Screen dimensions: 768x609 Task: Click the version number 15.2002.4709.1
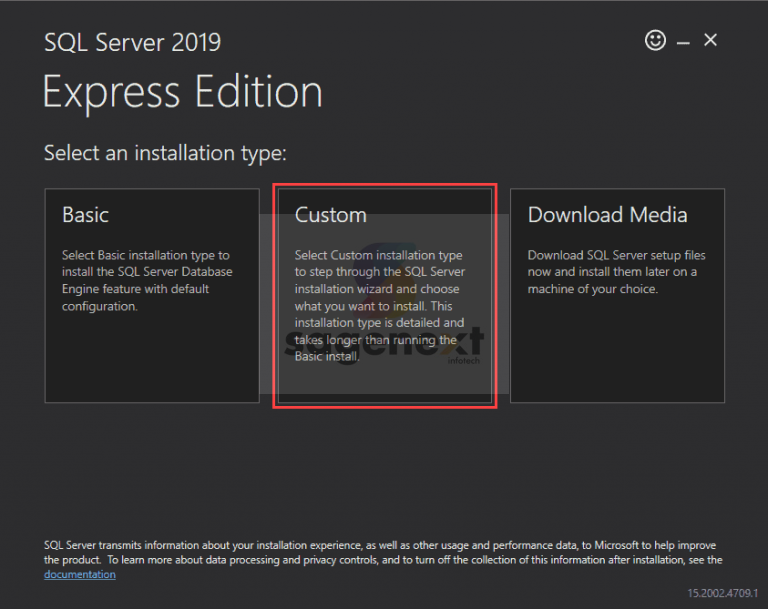point(722,593)
